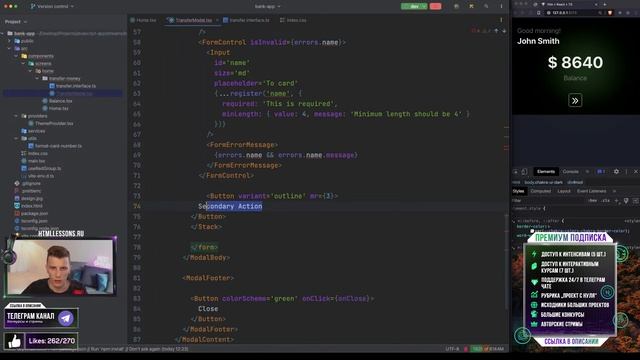640x360 pixels.
Task: Open index.css in project tree
Action: (x=34, y=153)
